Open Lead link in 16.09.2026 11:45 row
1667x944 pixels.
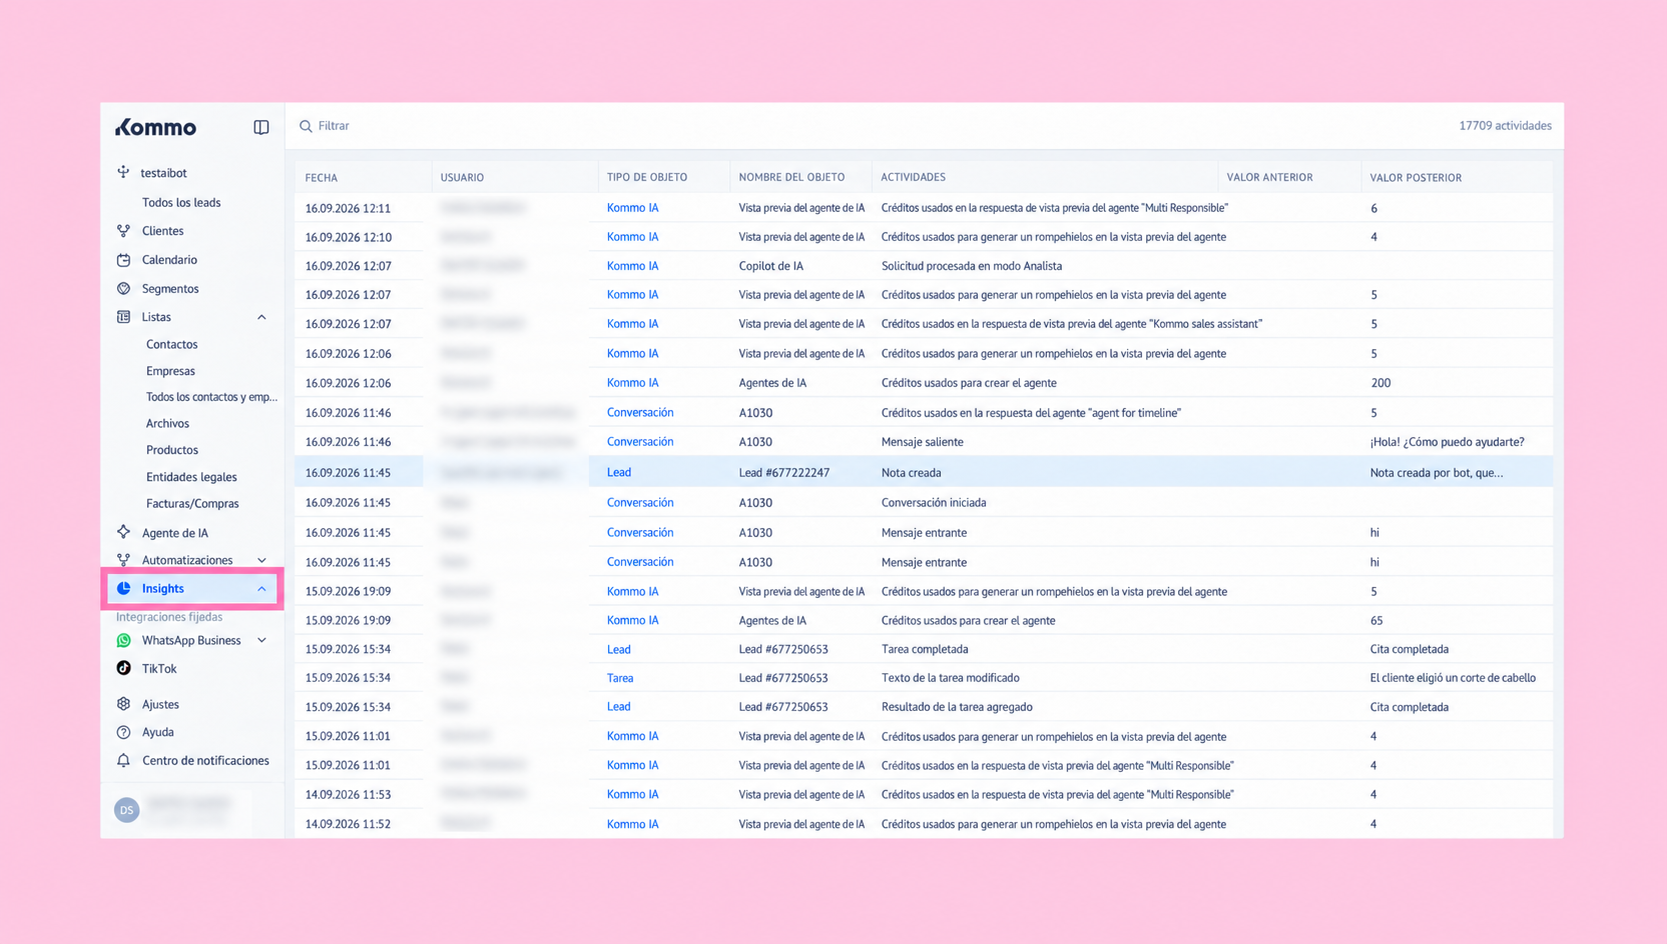coord(619,472)
